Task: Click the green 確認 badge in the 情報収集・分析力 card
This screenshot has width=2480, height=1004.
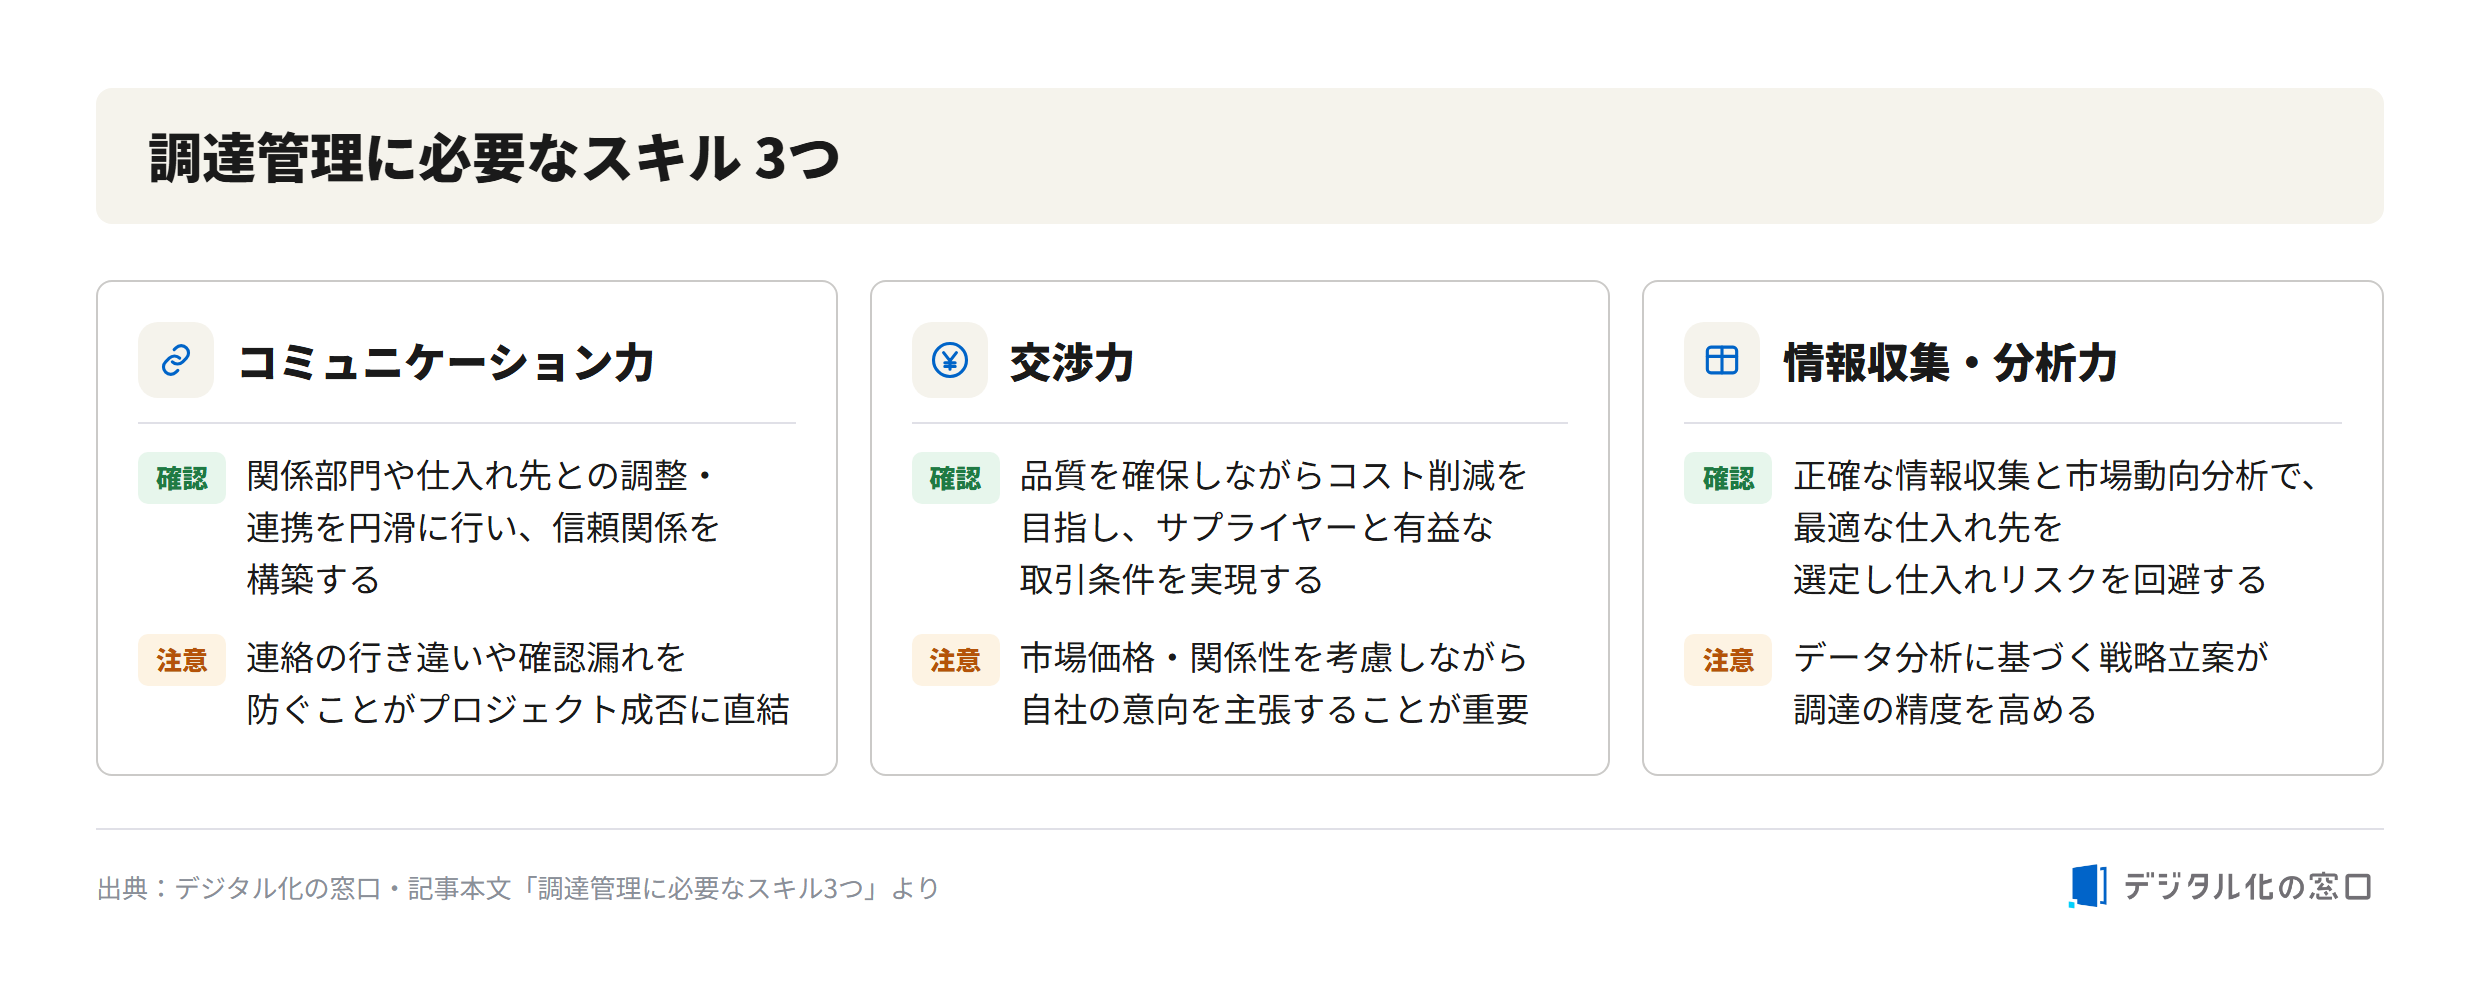Action: click(x=1728, y=478)
